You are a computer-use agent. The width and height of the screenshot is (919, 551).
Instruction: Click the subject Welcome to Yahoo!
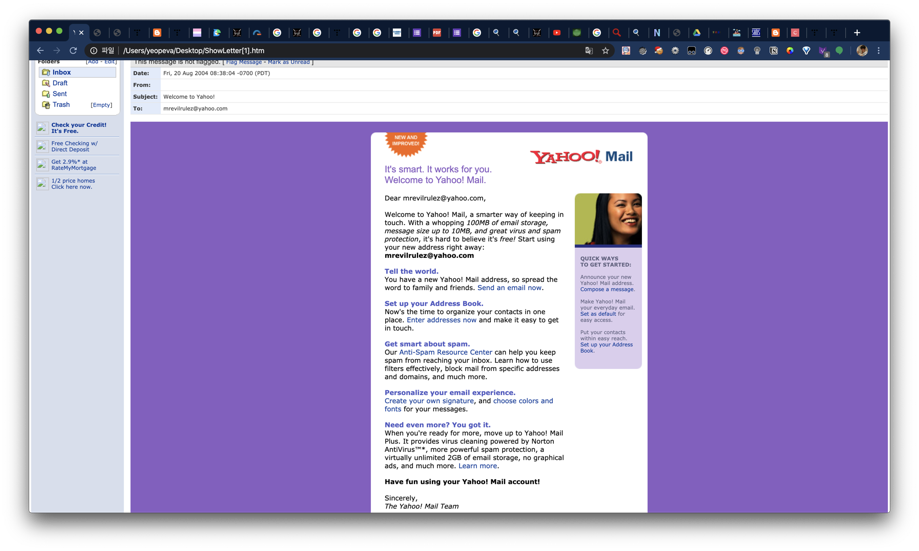coord(189,97)
